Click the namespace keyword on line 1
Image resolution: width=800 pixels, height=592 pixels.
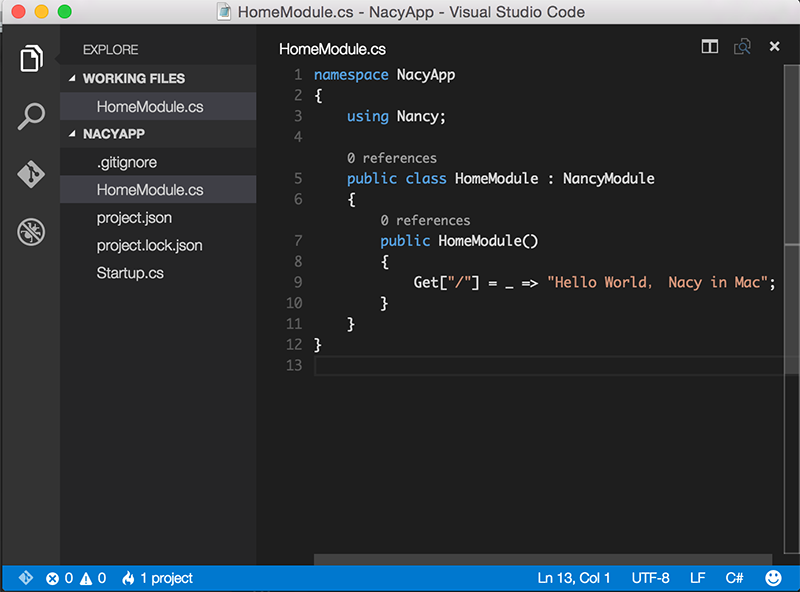tap(351, 75)
